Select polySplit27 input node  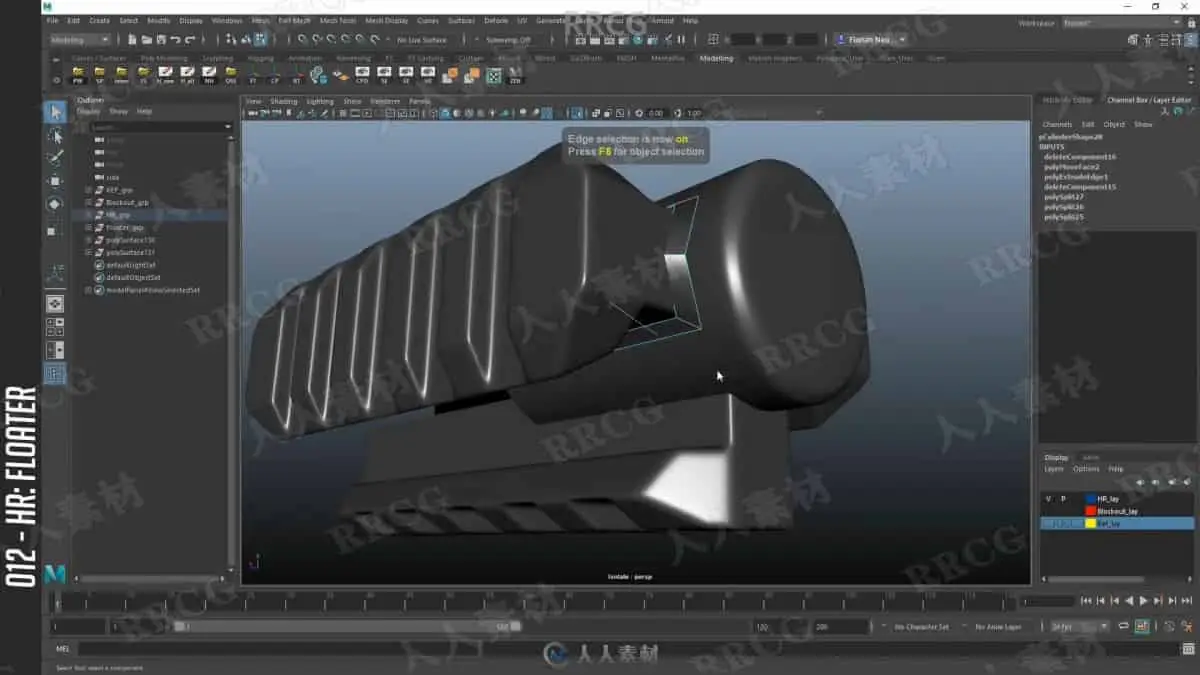pos(1064,197)
